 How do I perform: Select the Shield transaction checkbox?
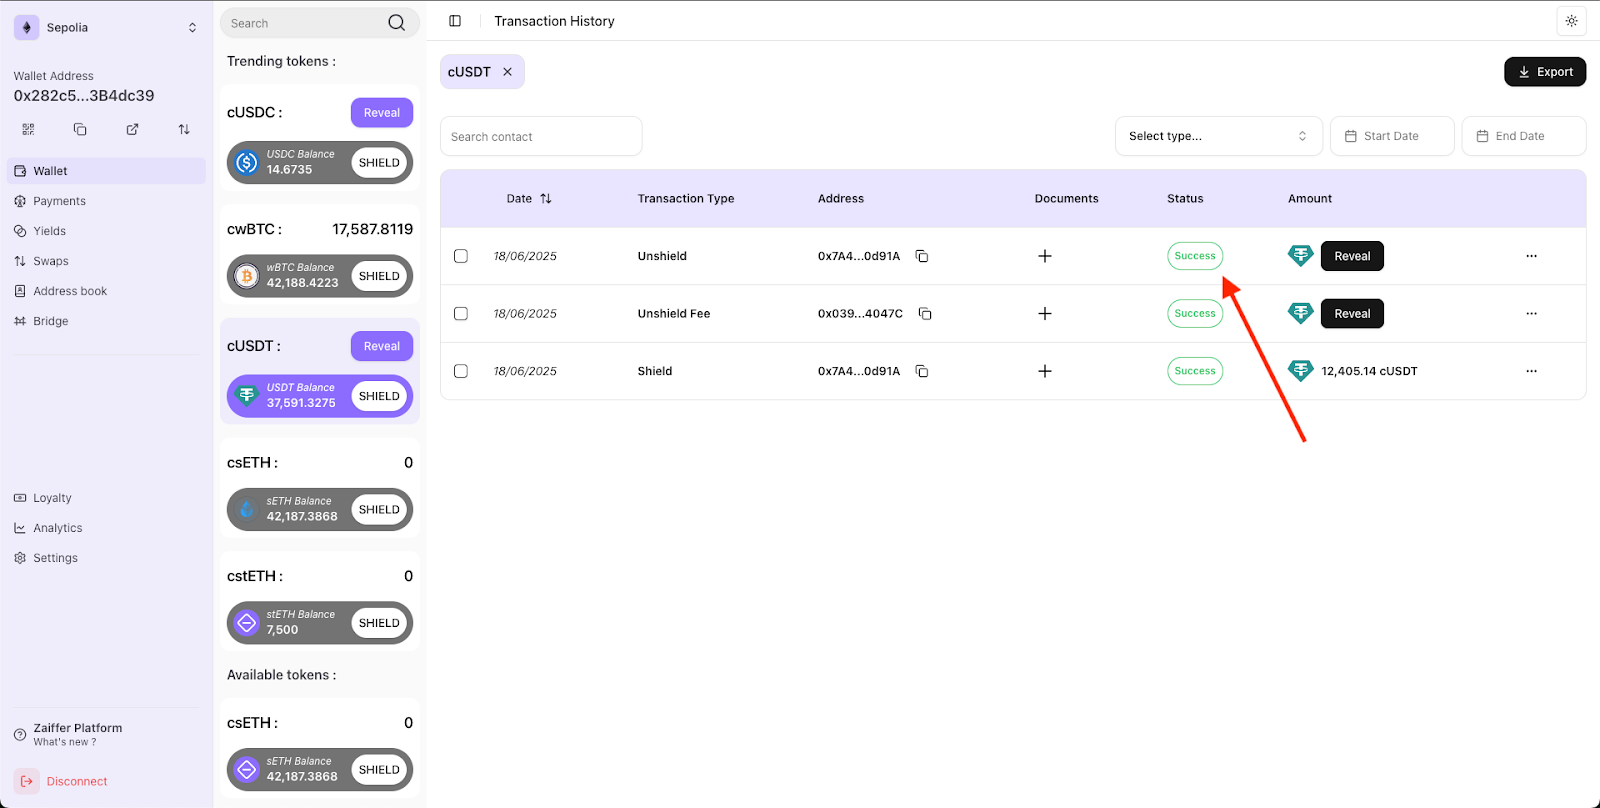(x=461, y=371)
